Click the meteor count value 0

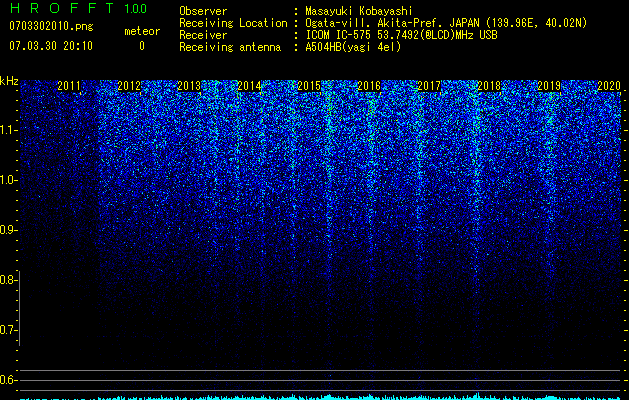[x=142, y=46]
